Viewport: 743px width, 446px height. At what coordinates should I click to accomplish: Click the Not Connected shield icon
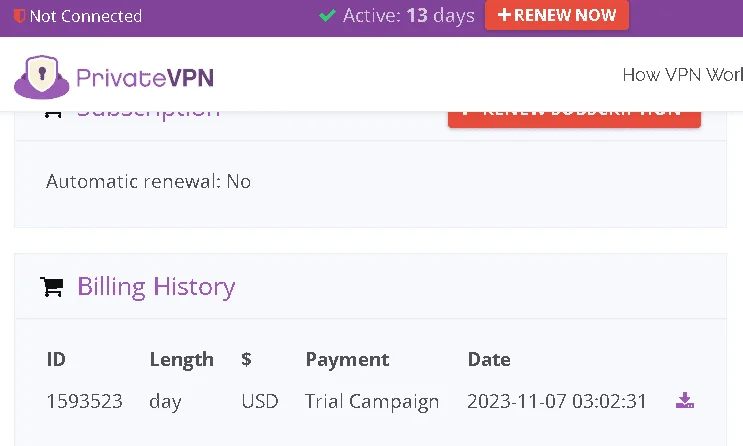coord(19,16)
